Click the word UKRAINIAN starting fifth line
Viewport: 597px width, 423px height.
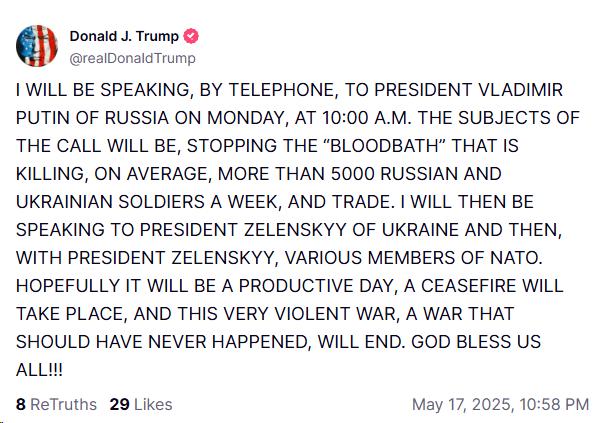[64, 202]
